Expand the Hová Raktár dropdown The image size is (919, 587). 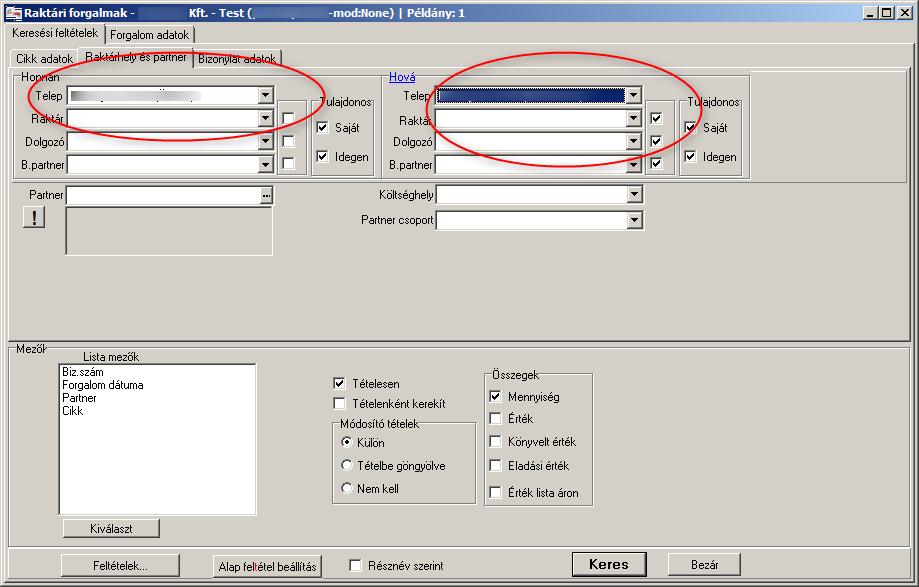[634, 118]
